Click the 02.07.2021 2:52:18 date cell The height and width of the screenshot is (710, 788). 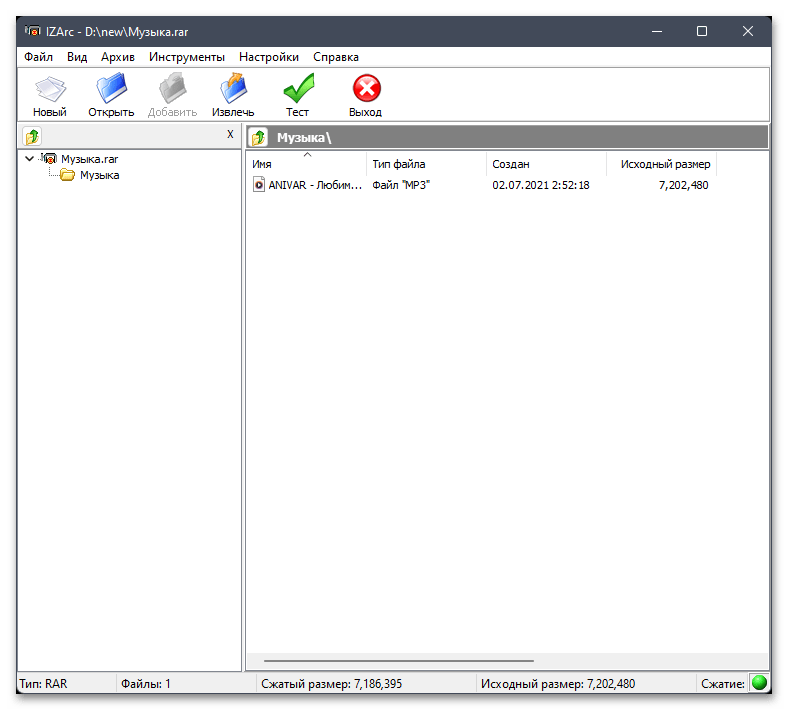(x=541, y=185)
